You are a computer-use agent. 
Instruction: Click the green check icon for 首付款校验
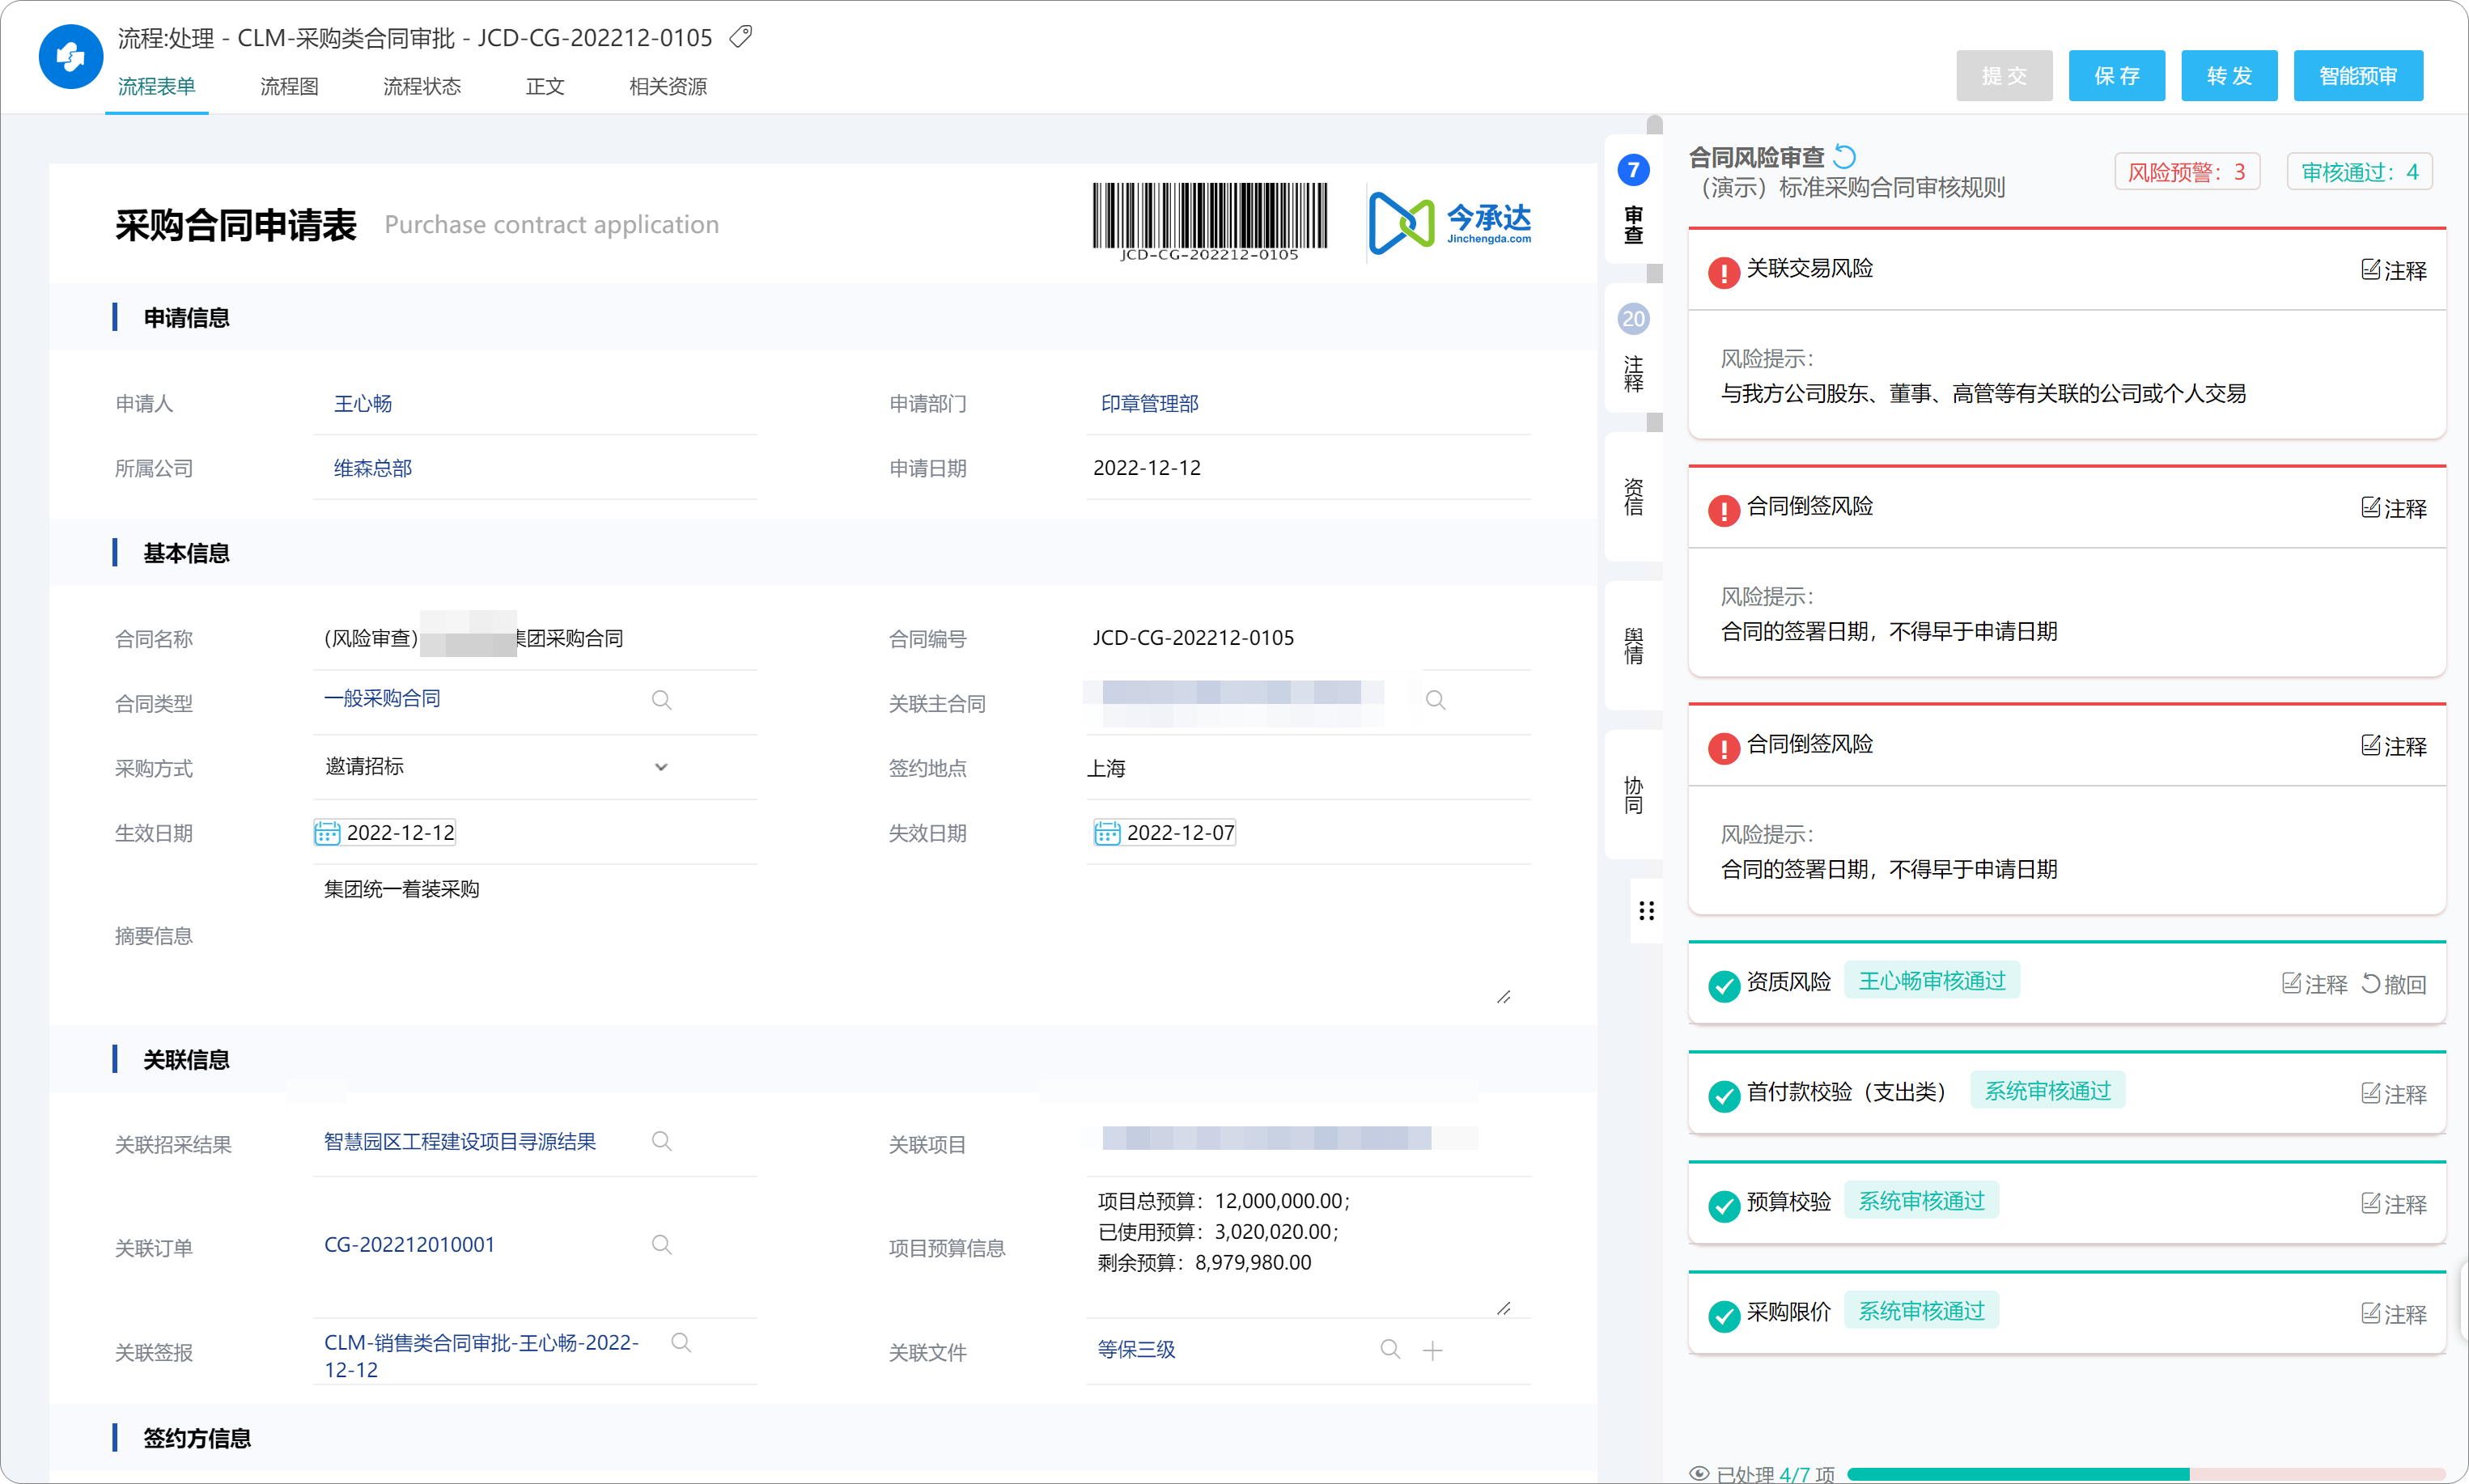[1724, 1096]
